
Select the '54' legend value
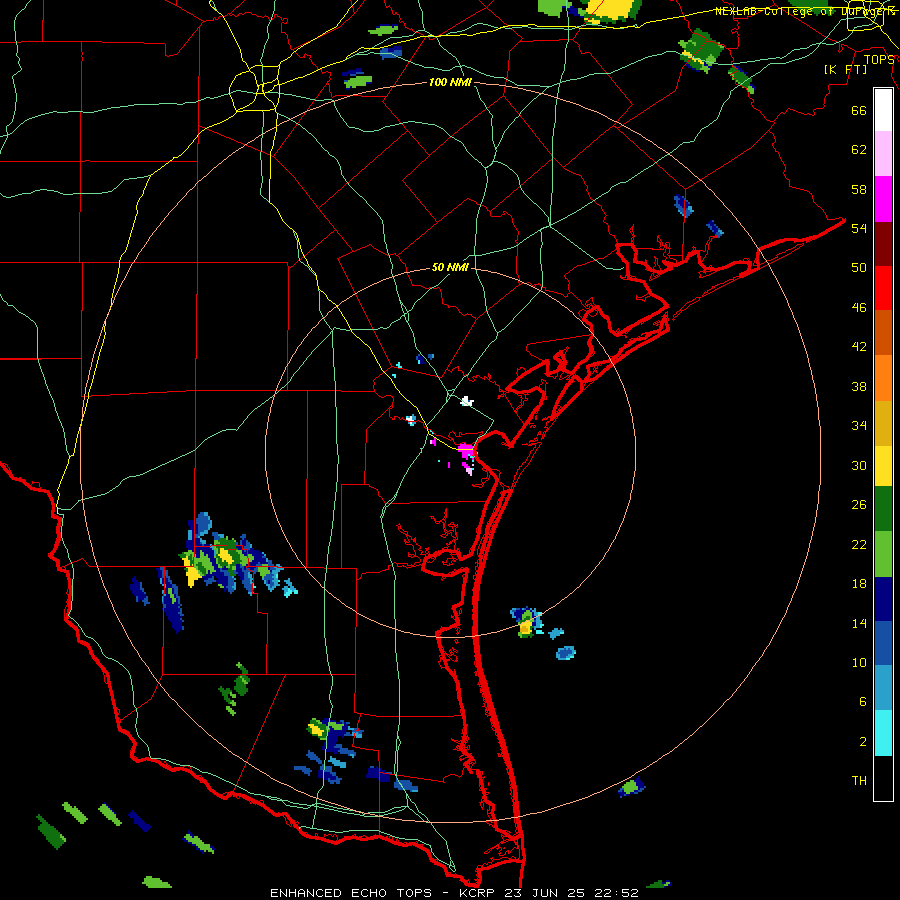point(859,228)
